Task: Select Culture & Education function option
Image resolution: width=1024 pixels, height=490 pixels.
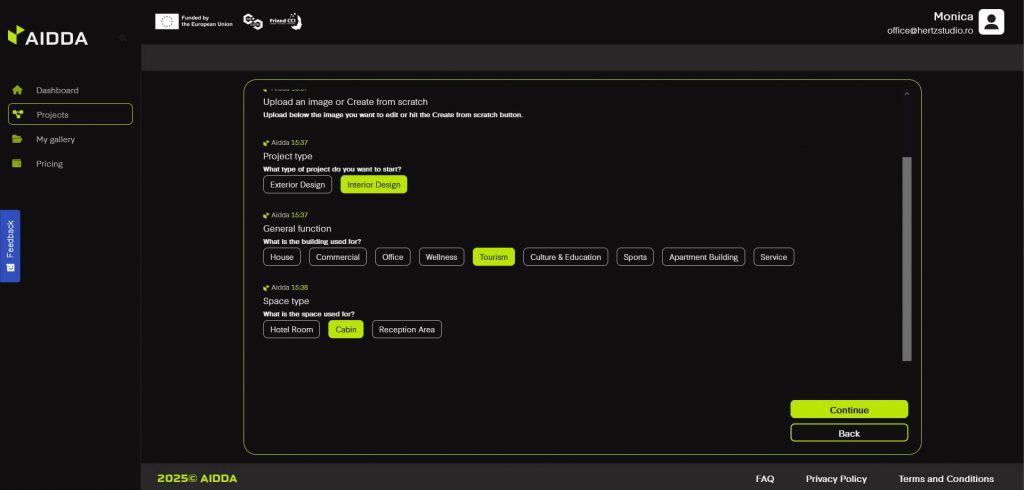Action: point(565,257)
